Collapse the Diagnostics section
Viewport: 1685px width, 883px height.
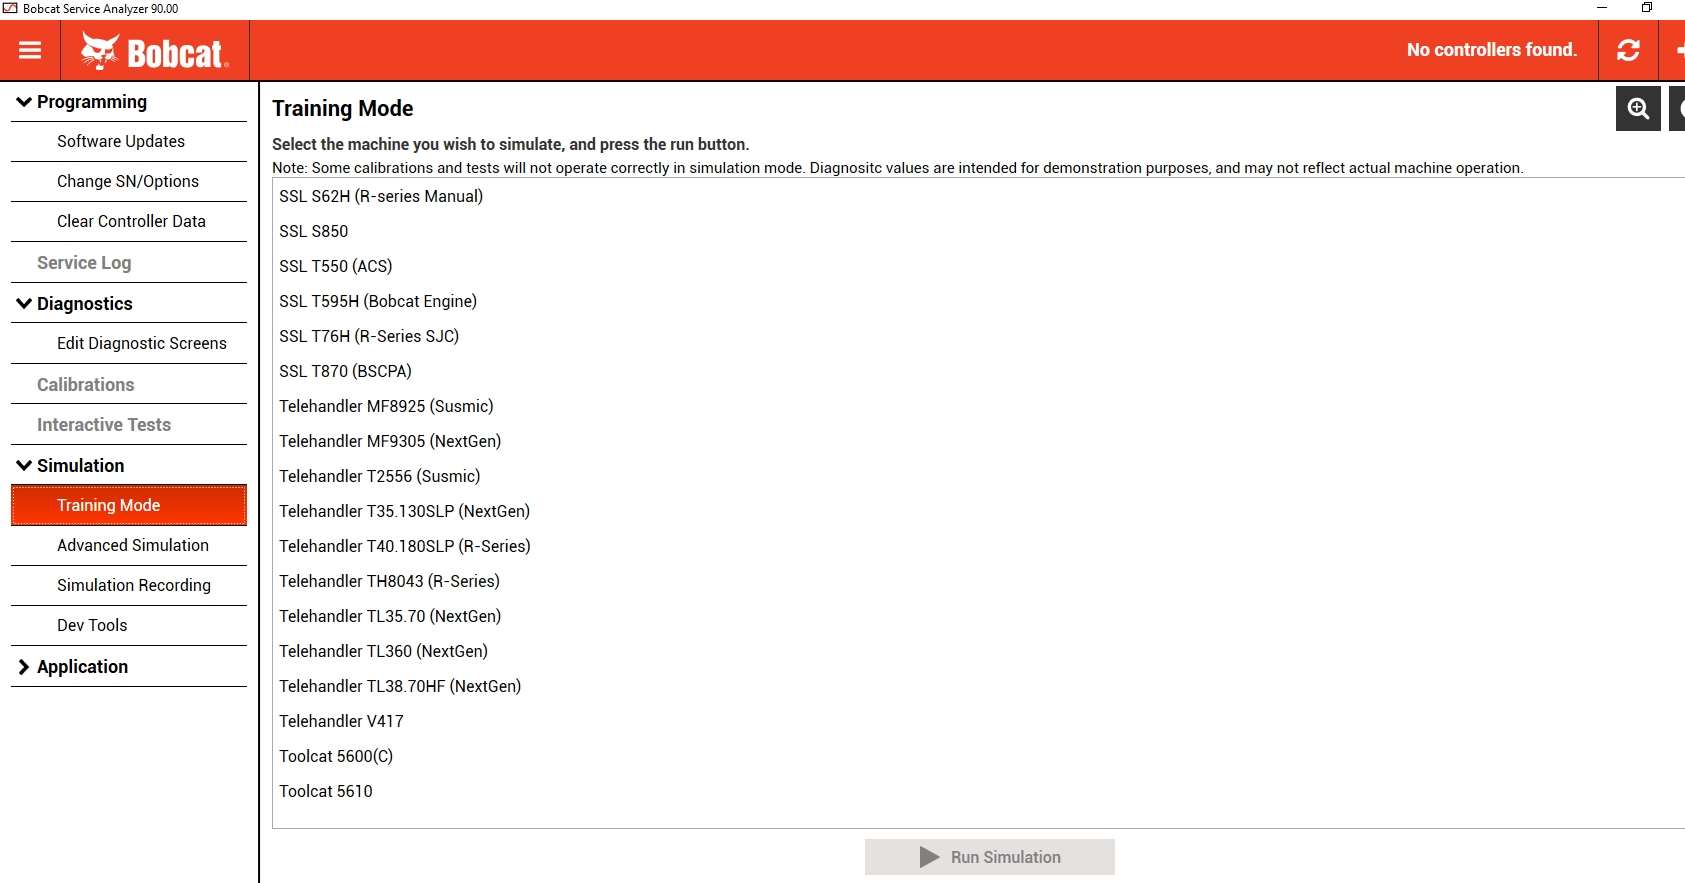(x=24, y=303)
